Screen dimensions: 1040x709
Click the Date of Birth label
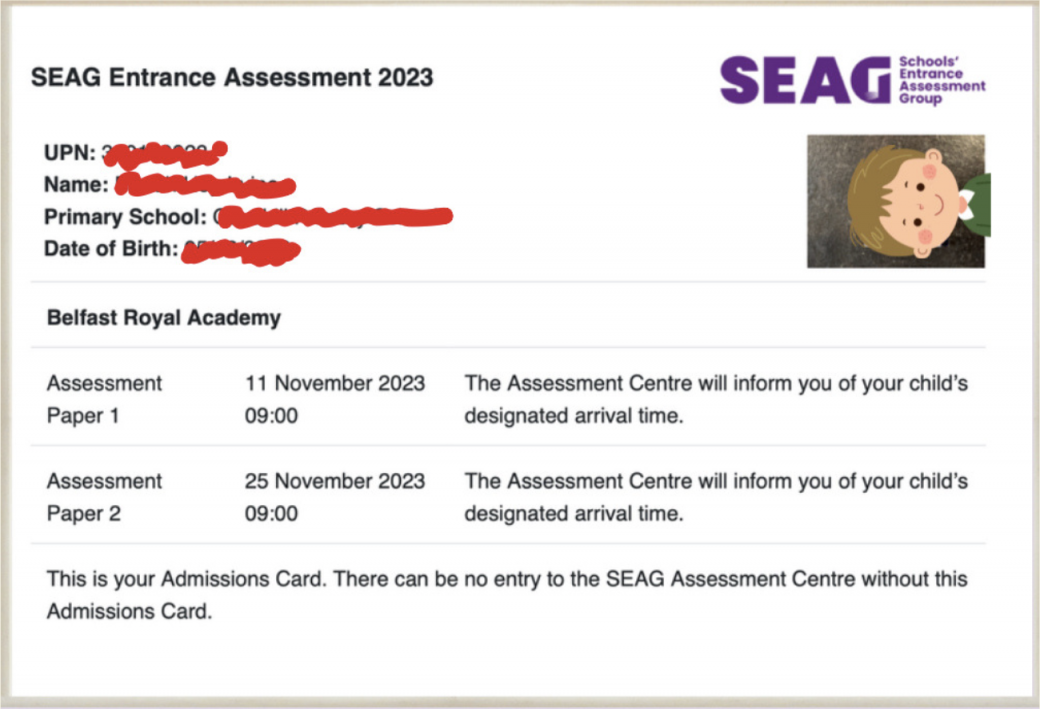(x=110, y=249)
